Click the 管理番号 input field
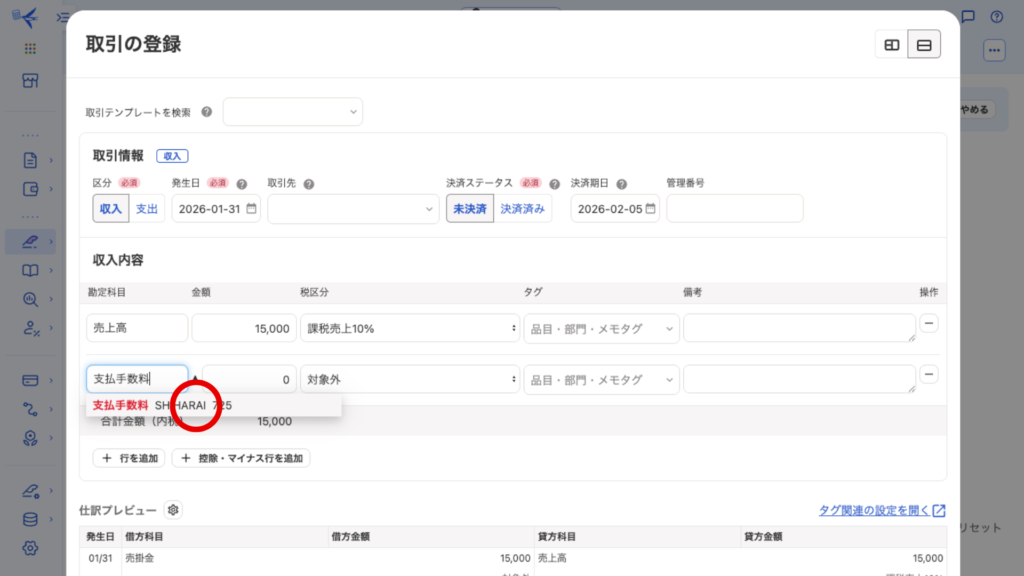Viewport: 1024px width, 576px height. [734, 209]
